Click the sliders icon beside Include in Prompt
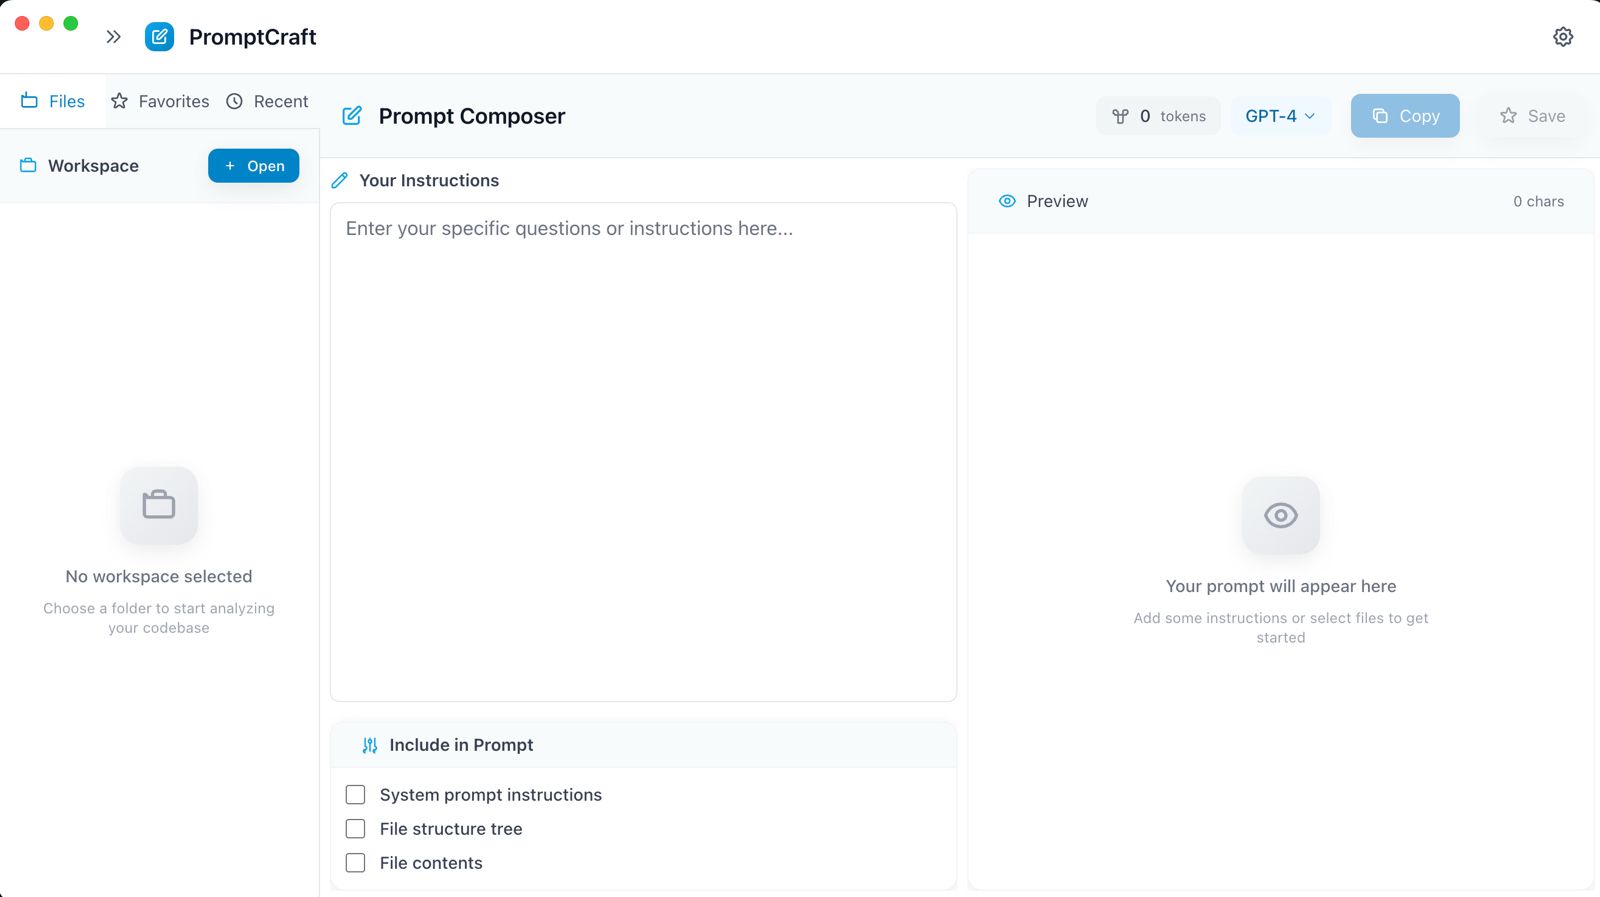Screen dimensions: 1600x897 tap(370, 745)
